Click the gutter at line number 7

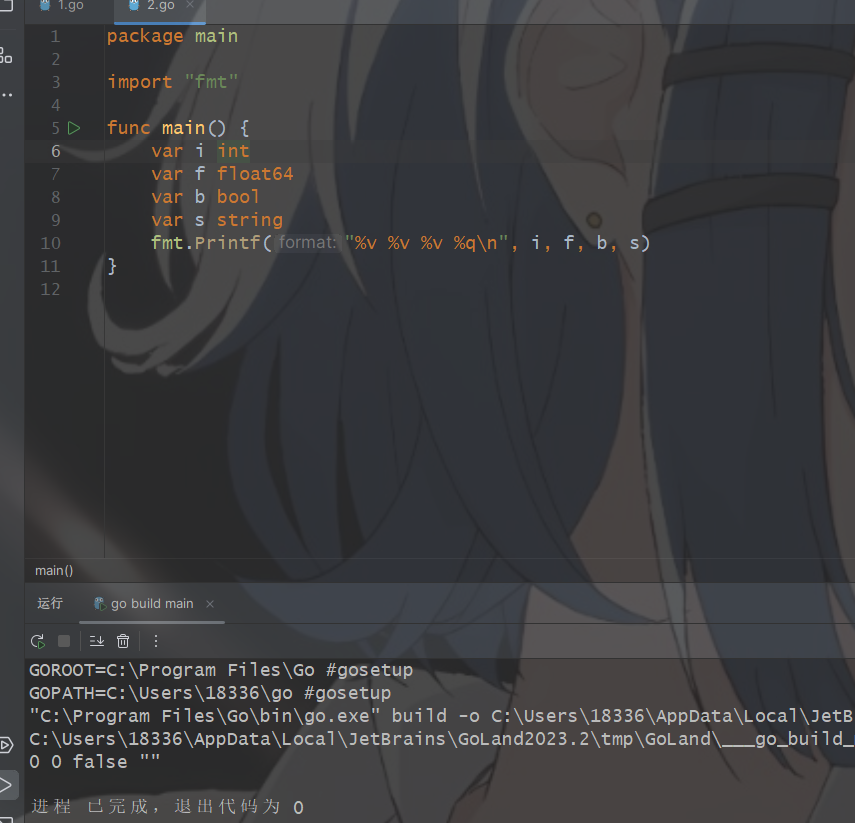coord(56,174)
